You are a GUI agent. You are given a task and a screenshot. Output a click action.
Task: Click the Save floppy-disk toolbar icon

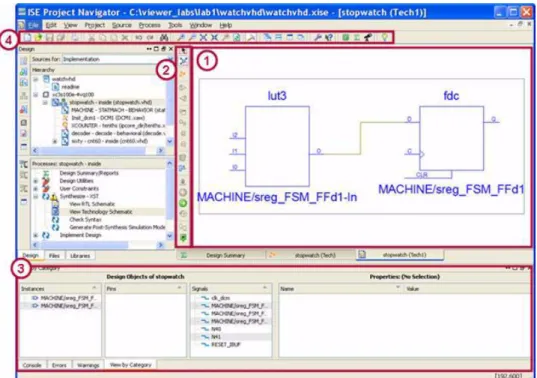point(50,37)
